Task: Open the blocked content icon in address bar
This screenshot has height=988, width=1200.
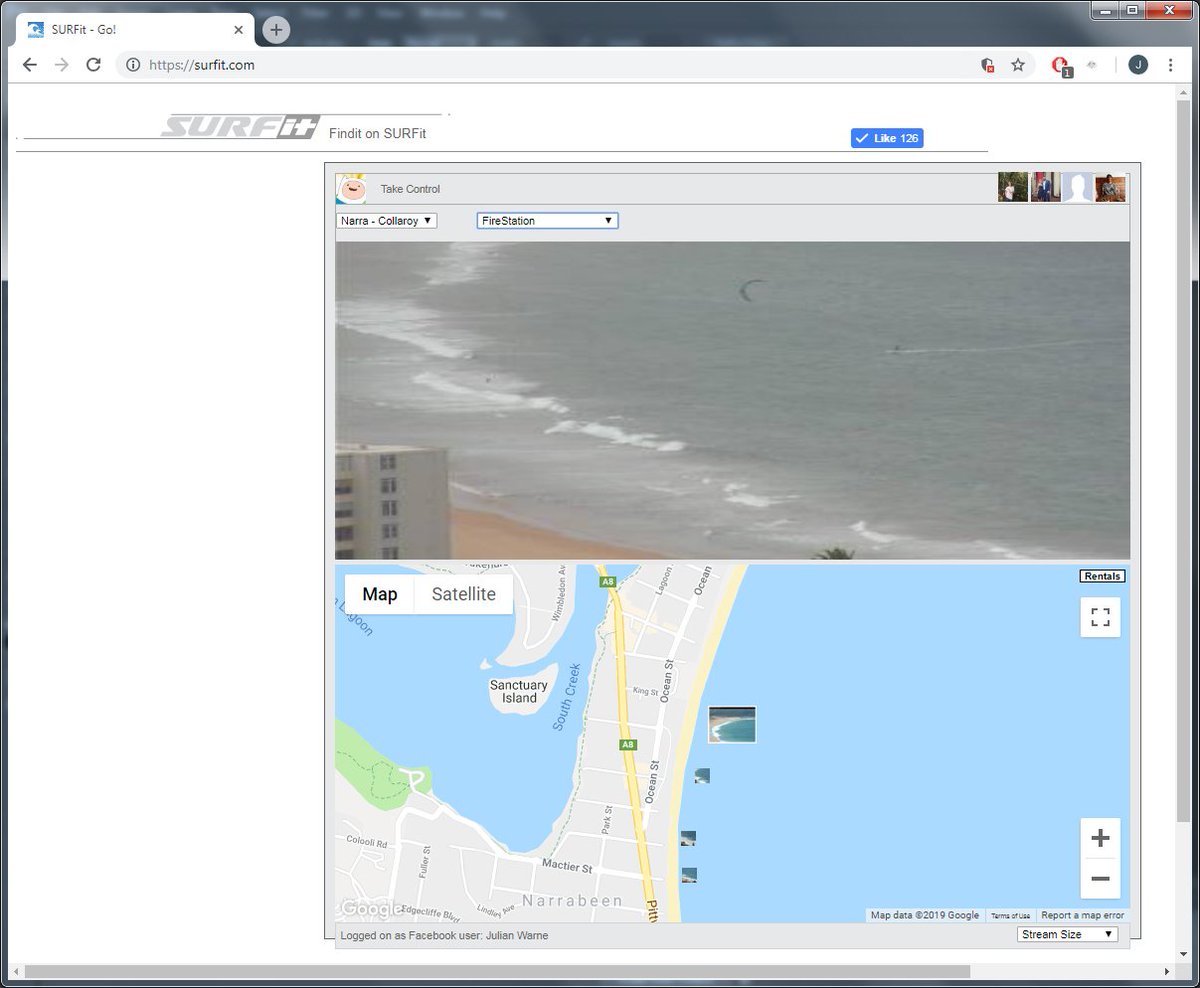Action: 988,65
